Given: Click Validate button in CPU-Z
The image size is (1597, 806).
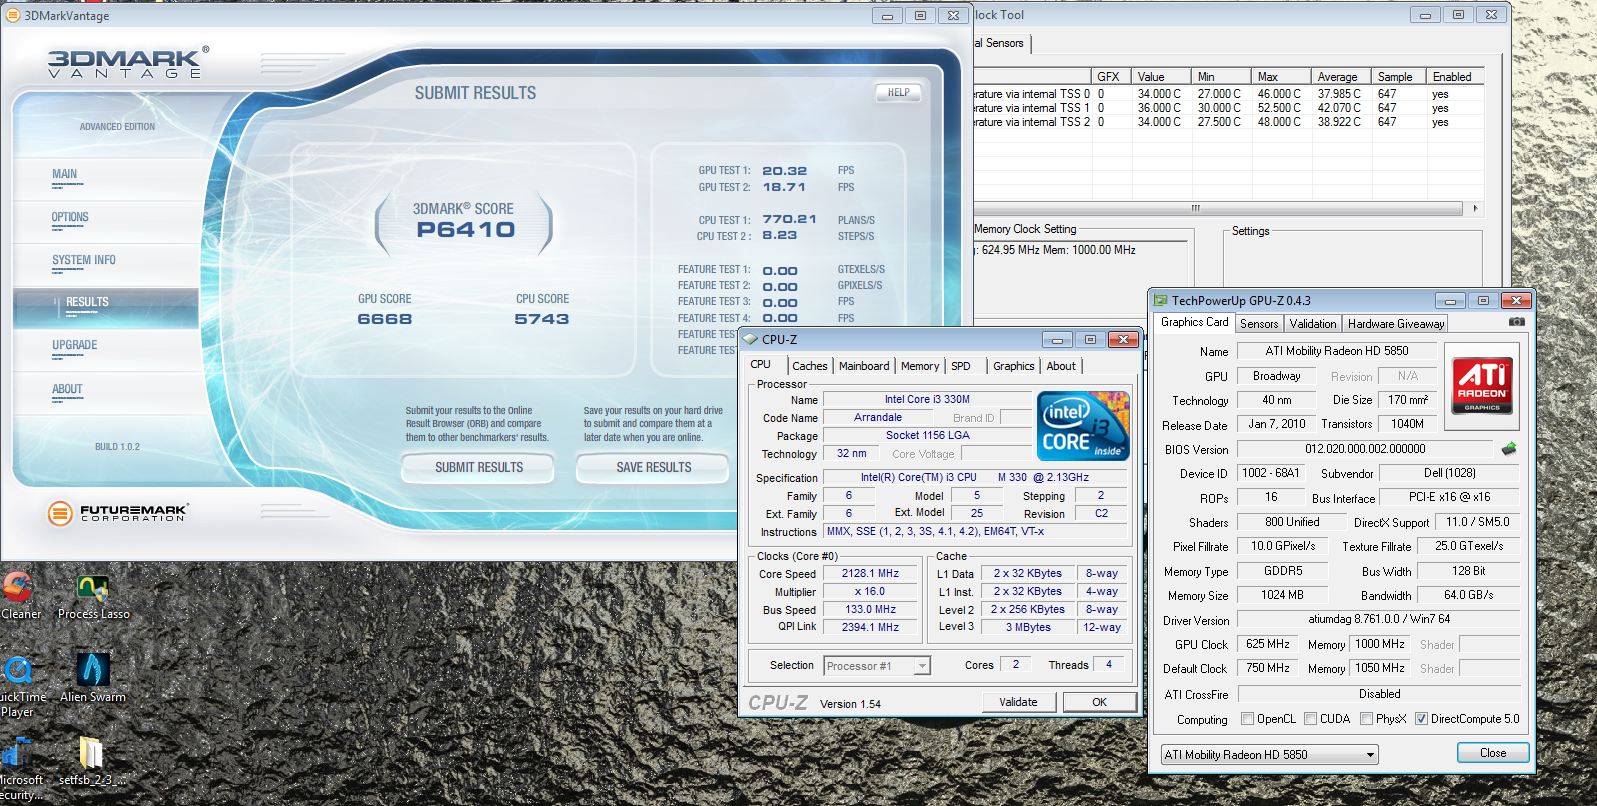Looking at the screenshot, I should click(x=1018, y=702).
